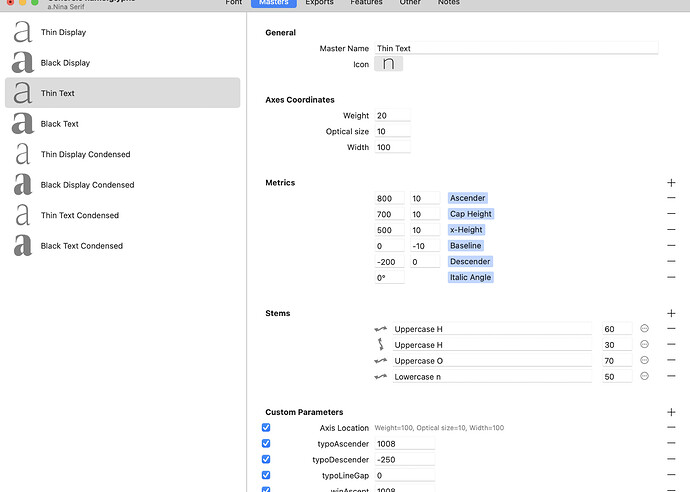Click the Weight axis coordinate field

pyautogui.click(x=393, y=115)
